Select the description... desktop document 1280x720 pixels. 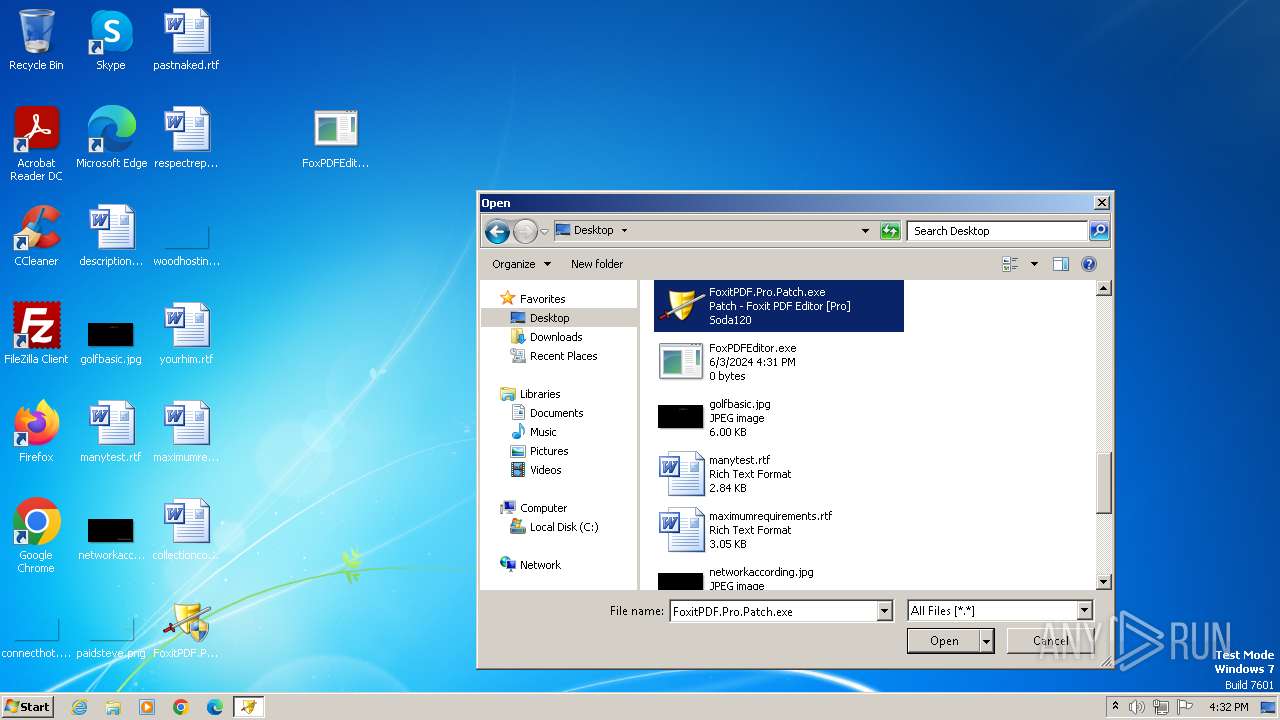coord(111,236)
